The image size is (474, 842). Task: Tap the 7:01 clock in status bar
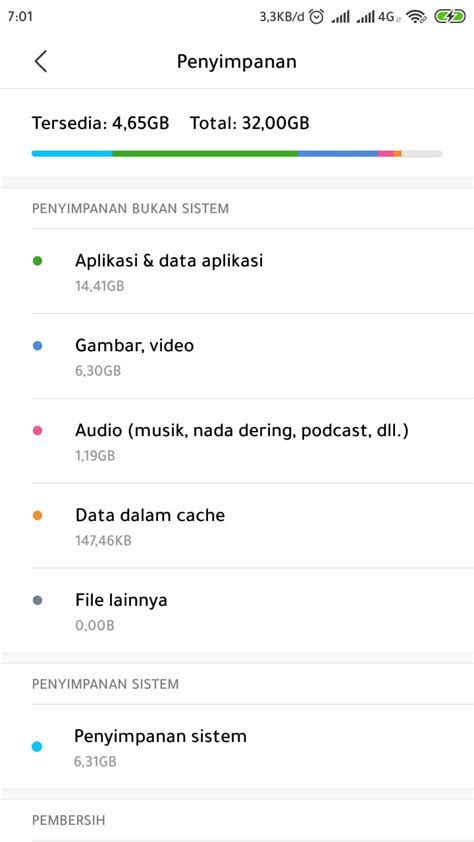20,17
